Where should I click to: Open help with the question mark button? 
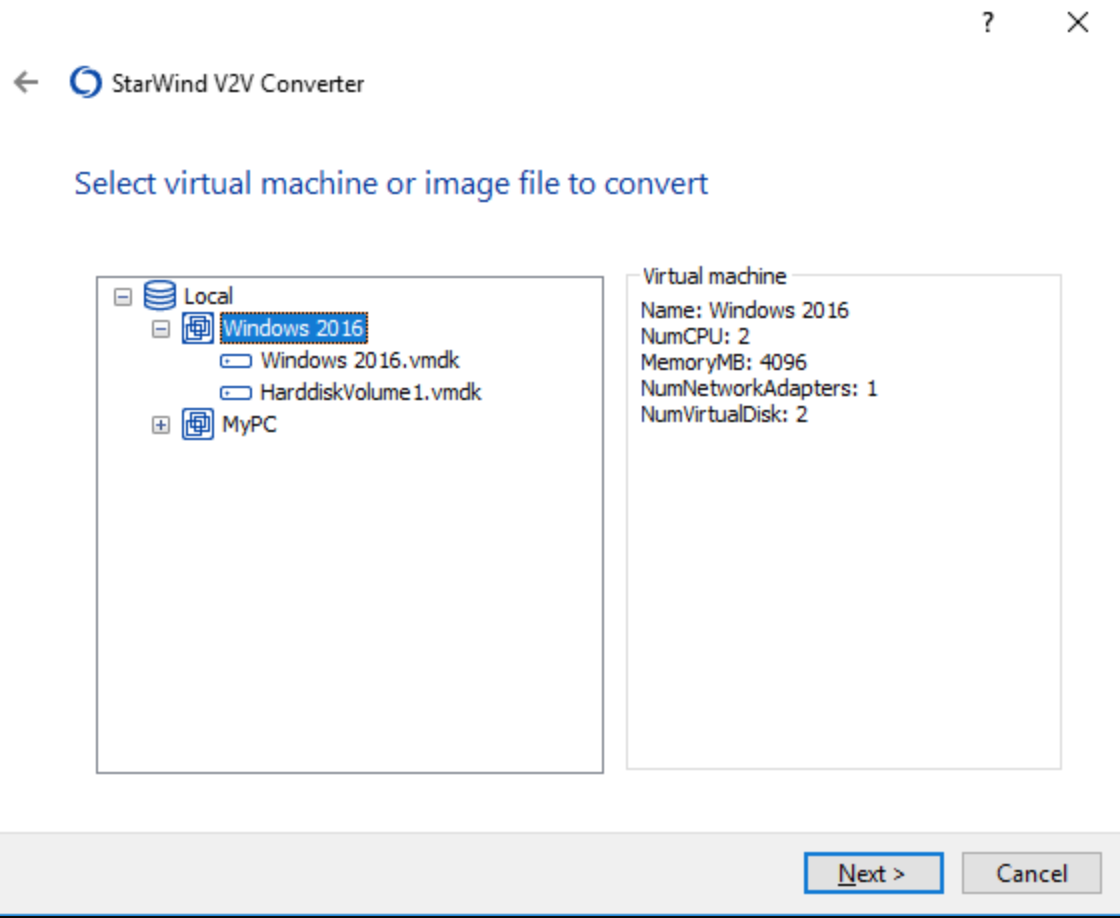tap(987, 23)
